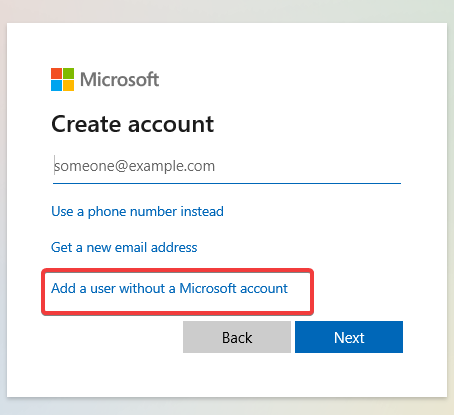Viewport: 454px width, 415px height.
Task: Click the white Next label text
Action: coord(349,338)
